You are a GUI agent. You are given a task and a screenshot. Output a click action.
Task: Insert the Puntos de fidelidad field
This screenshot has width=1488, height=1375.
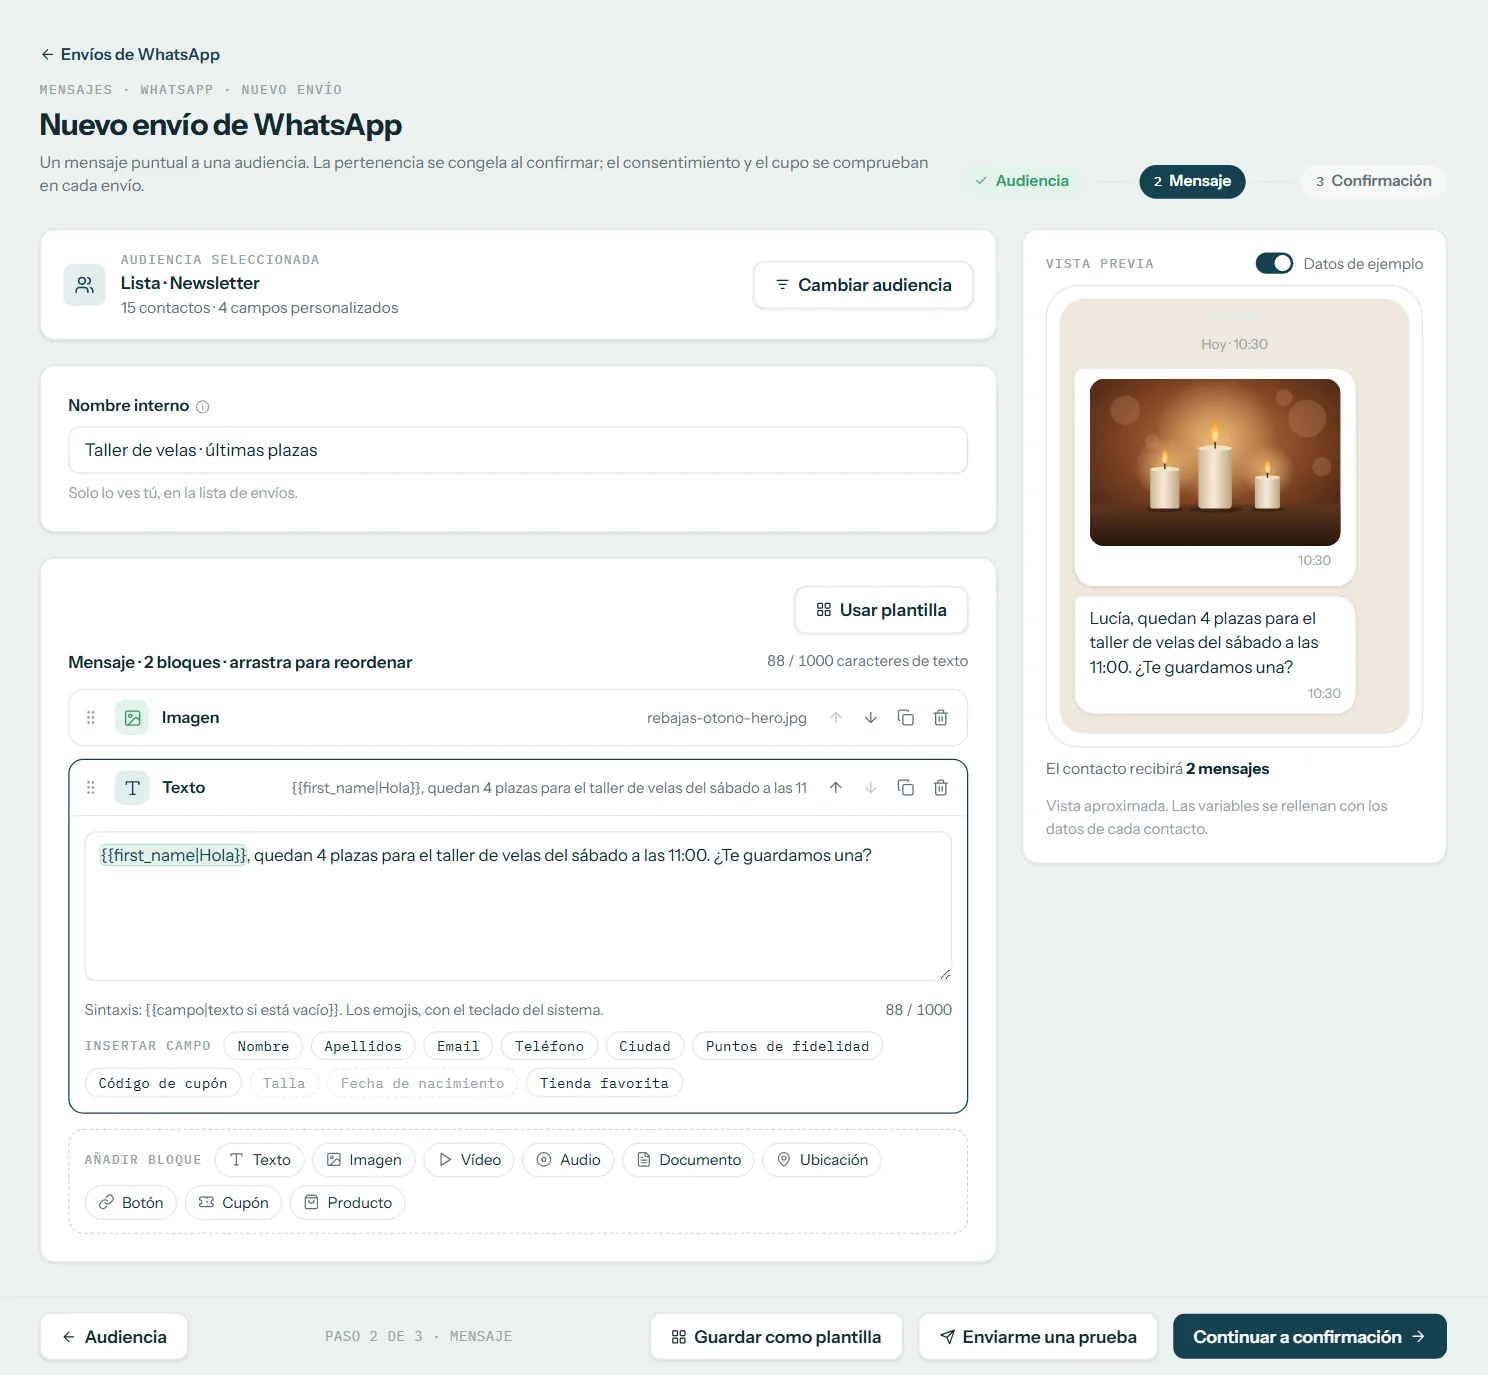(787, 1046)
